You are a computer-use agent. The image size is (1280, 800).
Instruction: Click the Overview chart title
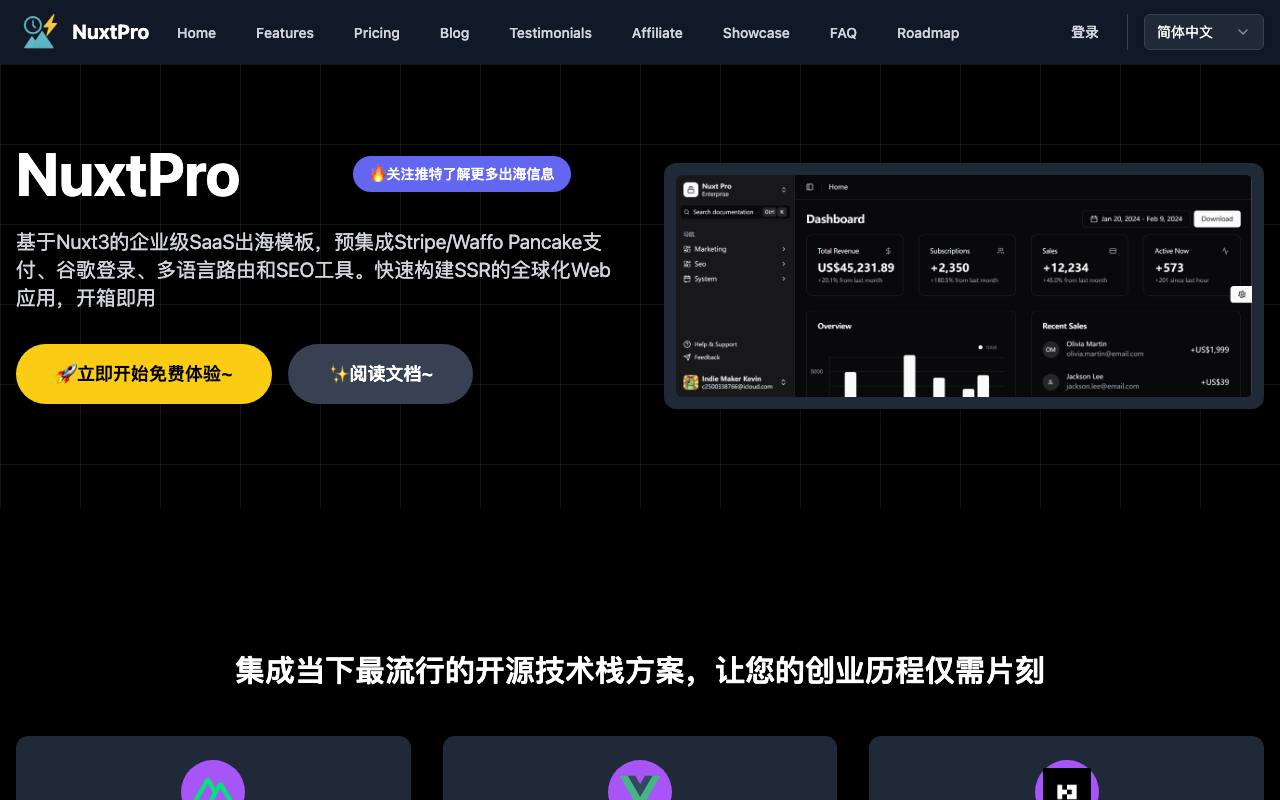[834, 326]
